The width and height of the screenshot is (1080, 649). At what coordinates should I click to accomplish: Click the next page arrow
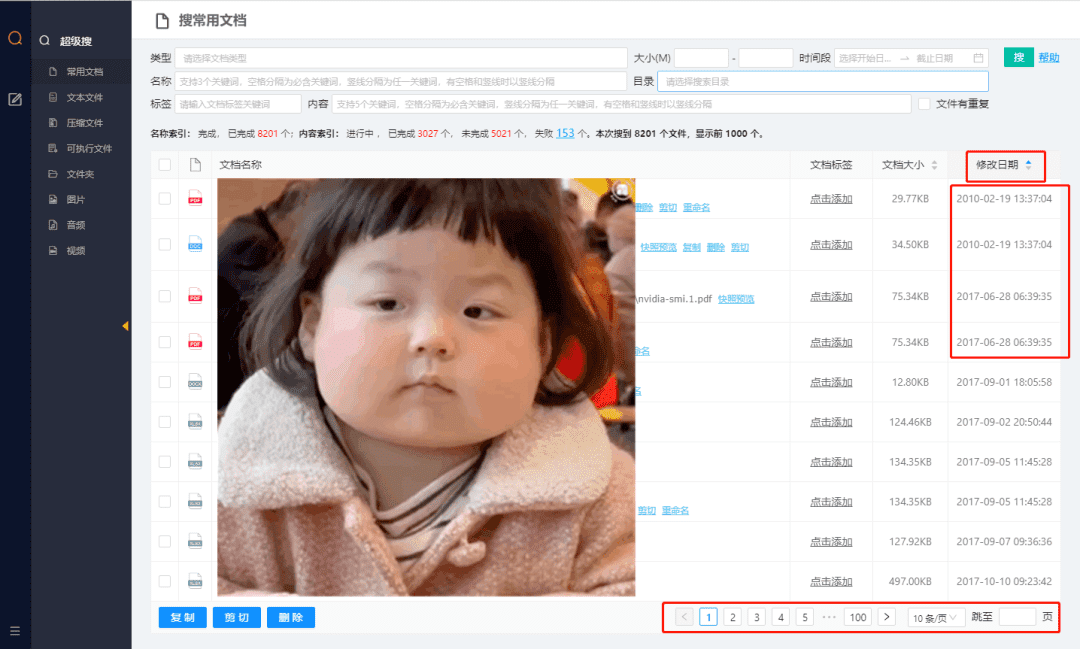(x=887, y=617)
